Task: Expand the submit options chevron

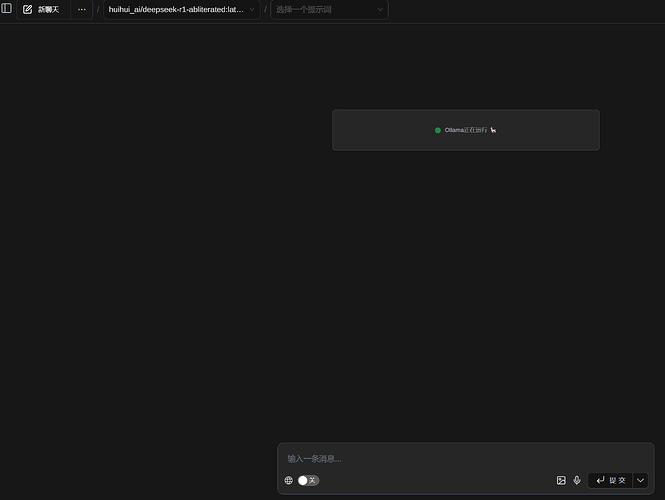Action: click(640, 480)
